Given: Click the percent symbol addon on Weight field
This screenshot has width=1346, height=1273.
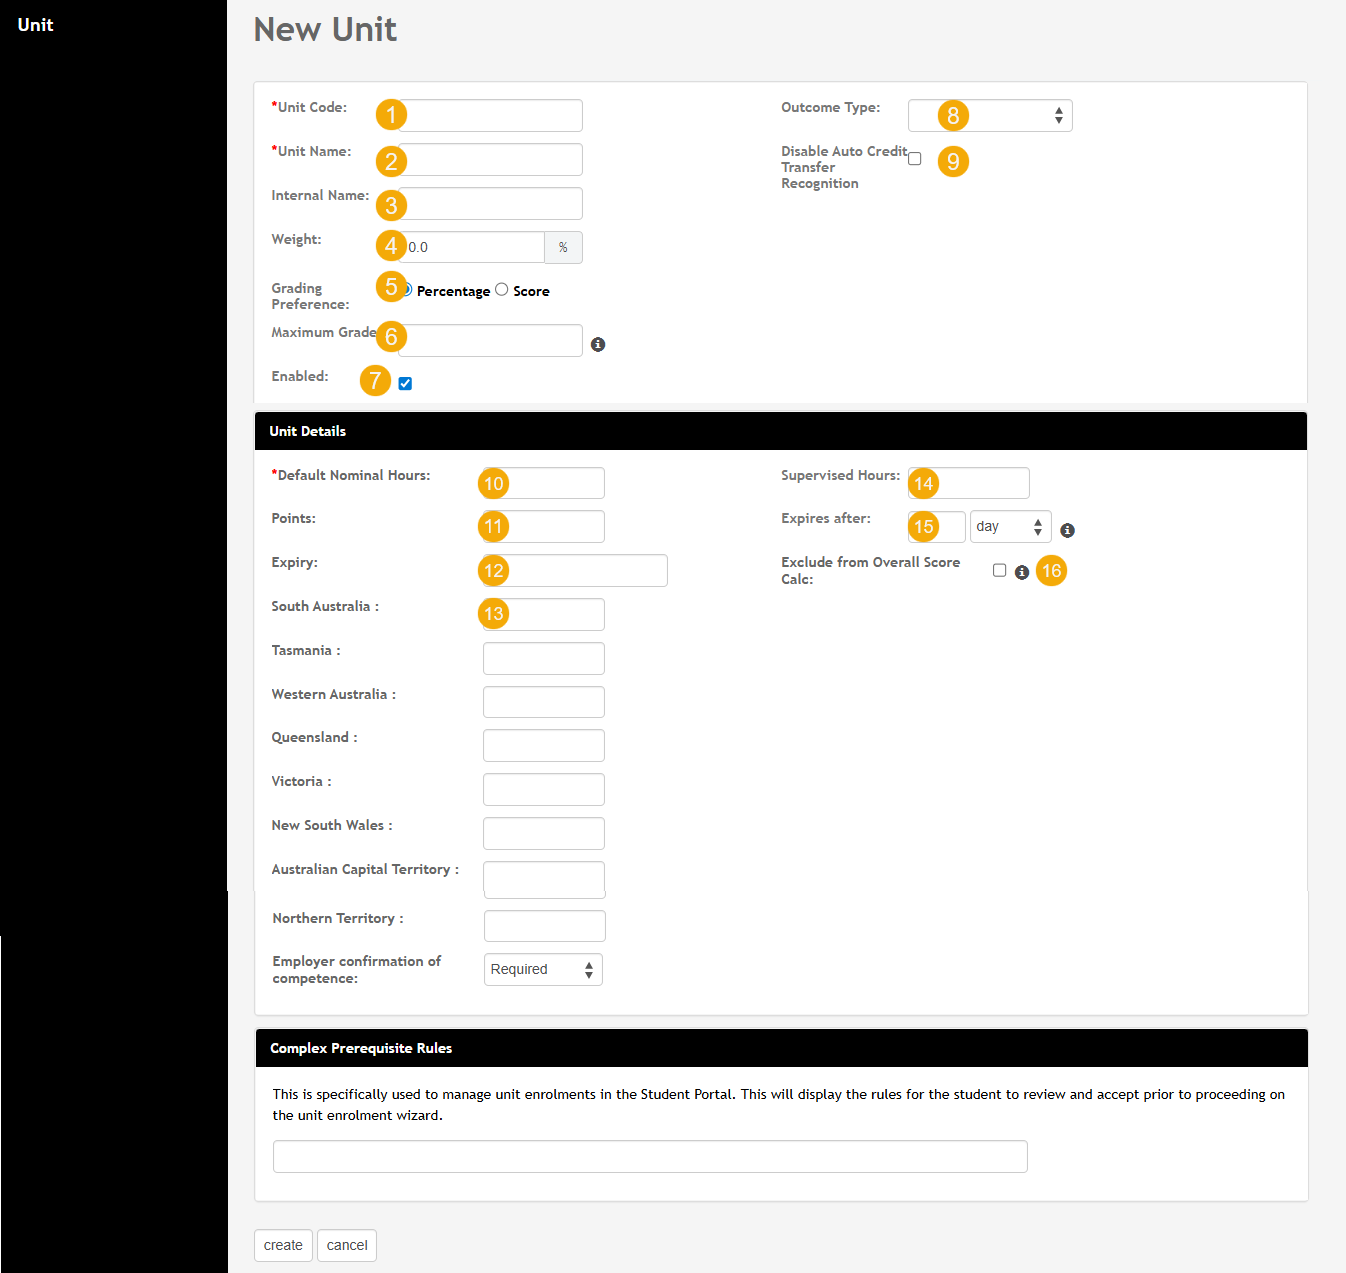Looking at the screenshot, I should 563,247.
